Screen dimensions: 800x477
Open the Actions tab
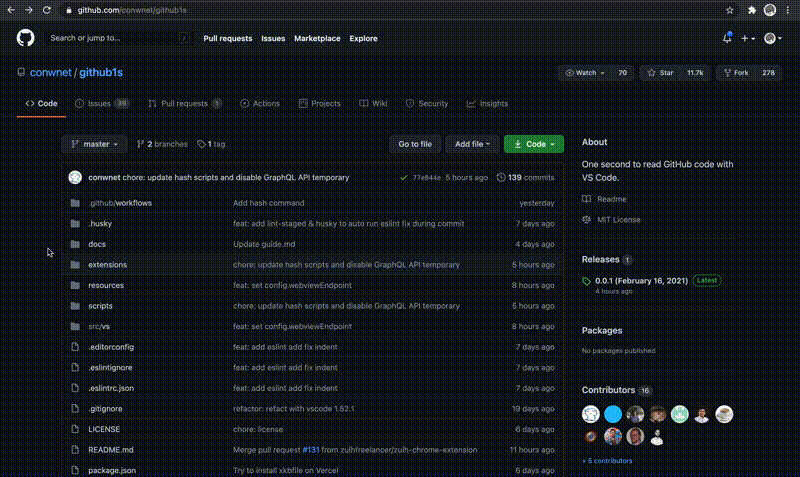(260, 104)
